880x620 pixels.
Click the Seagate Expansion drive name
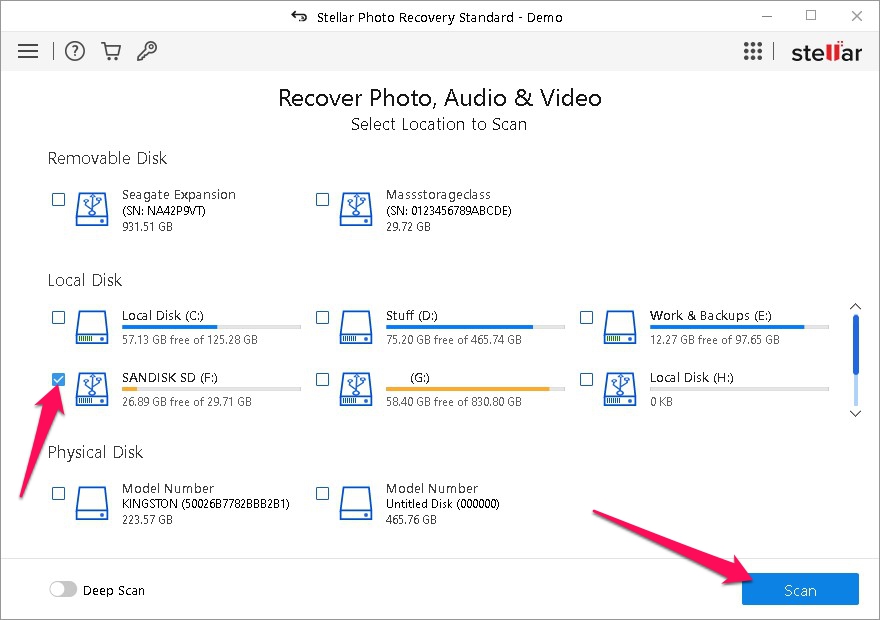[x=178, y=195]
